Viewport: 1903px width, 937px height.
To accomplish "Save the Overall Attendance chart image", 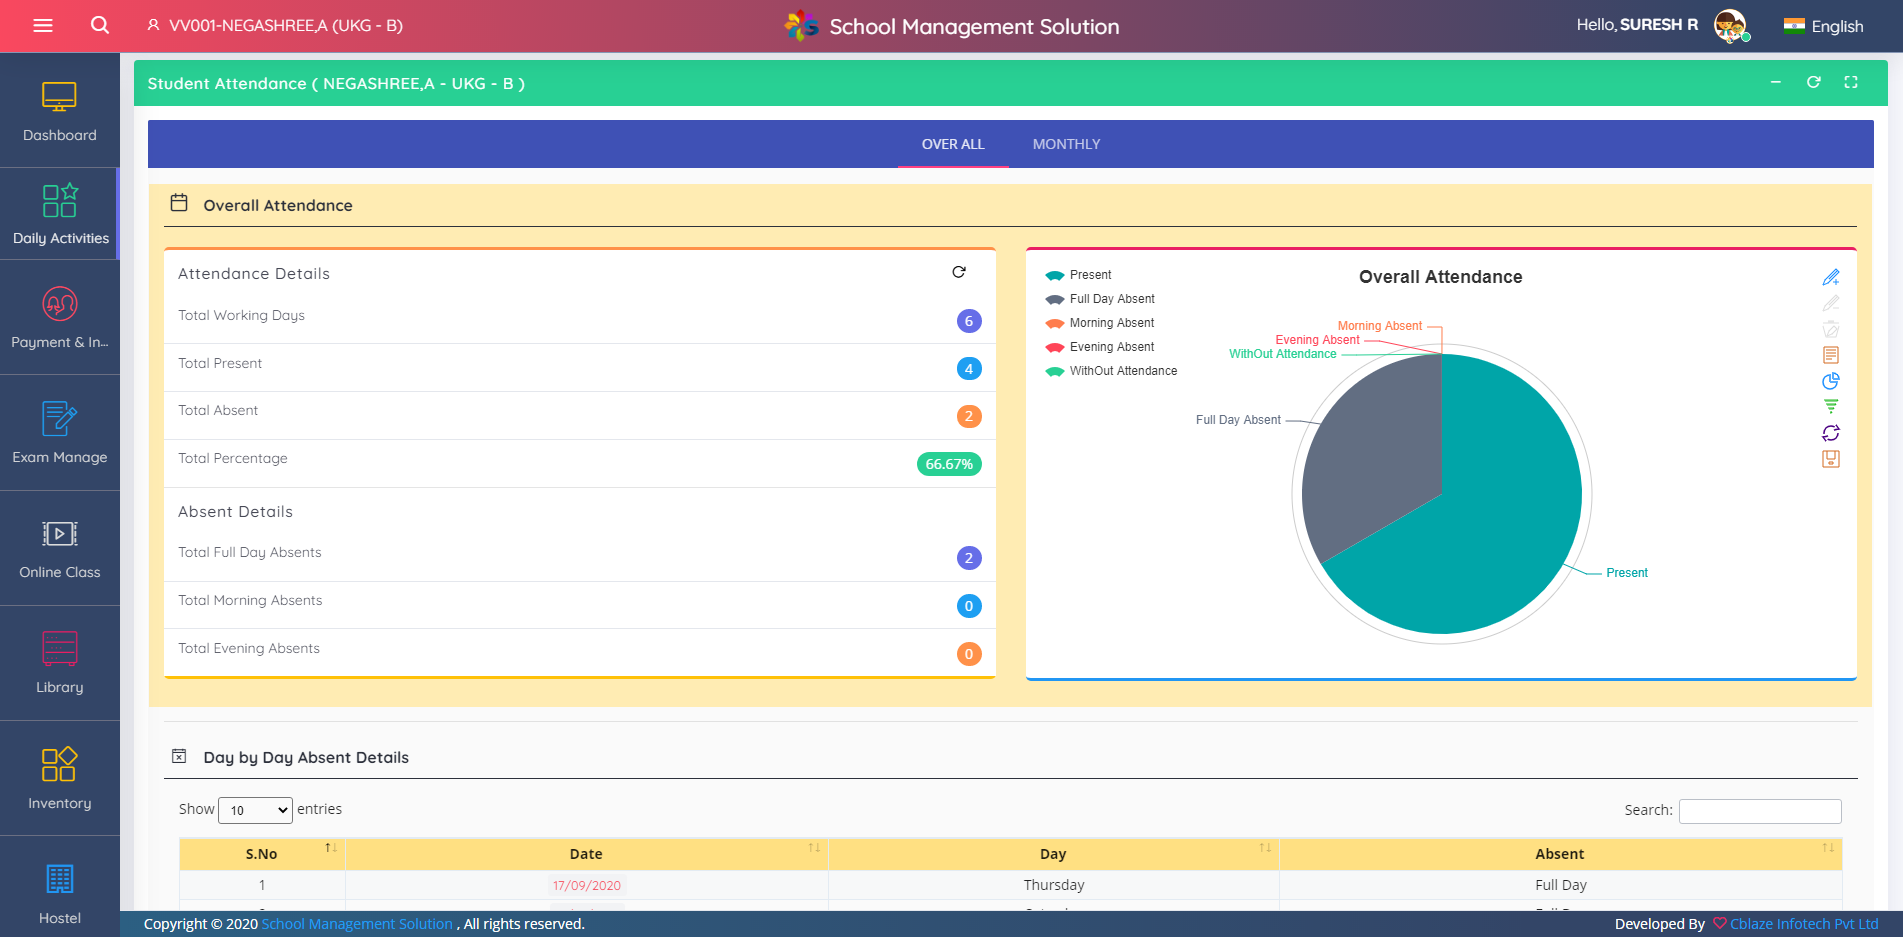I will [1831, 459].
